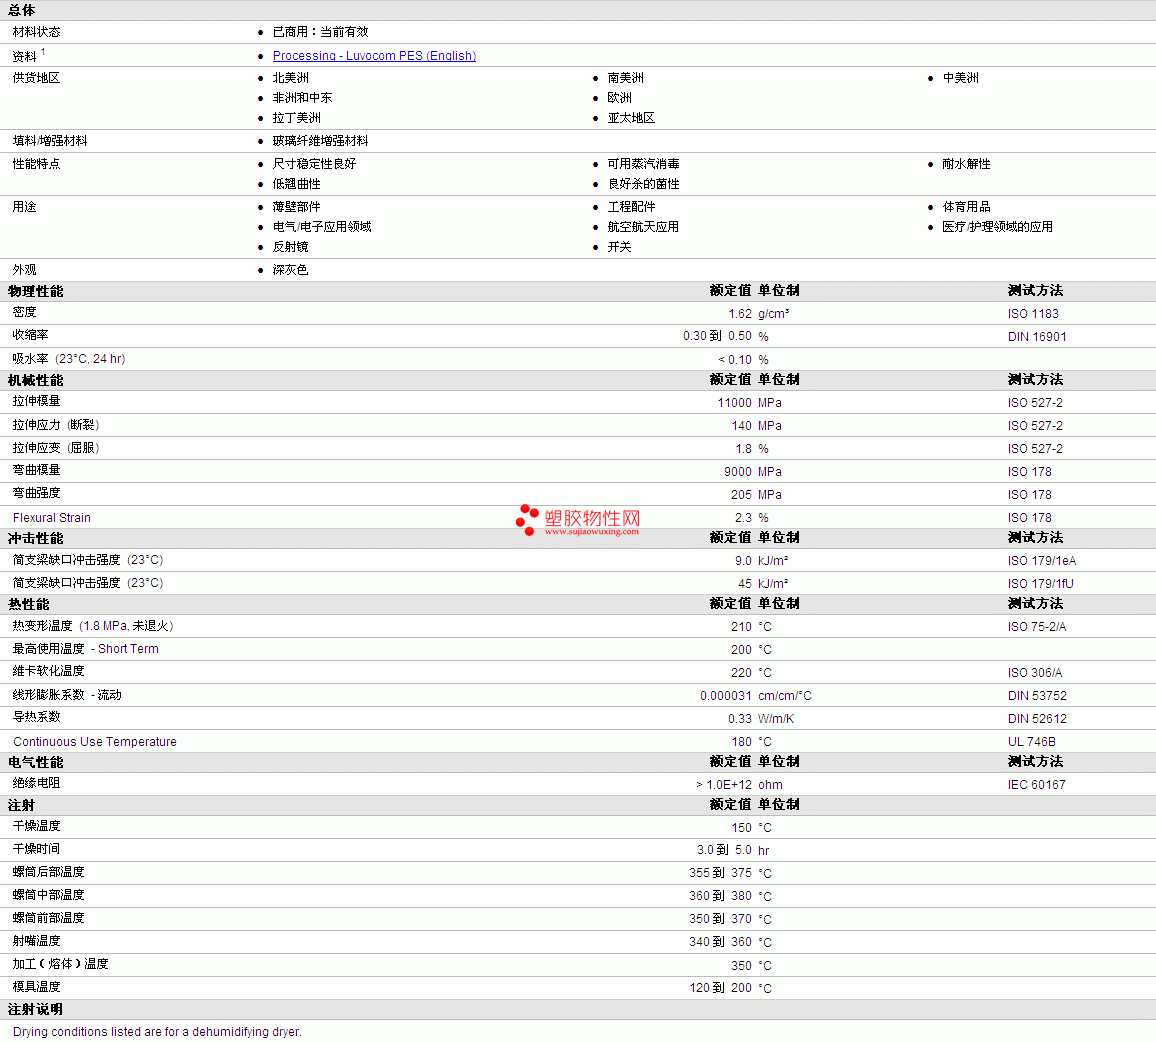
Task: Click the Continuous Use Temperature label
Action: pos(94,742)
